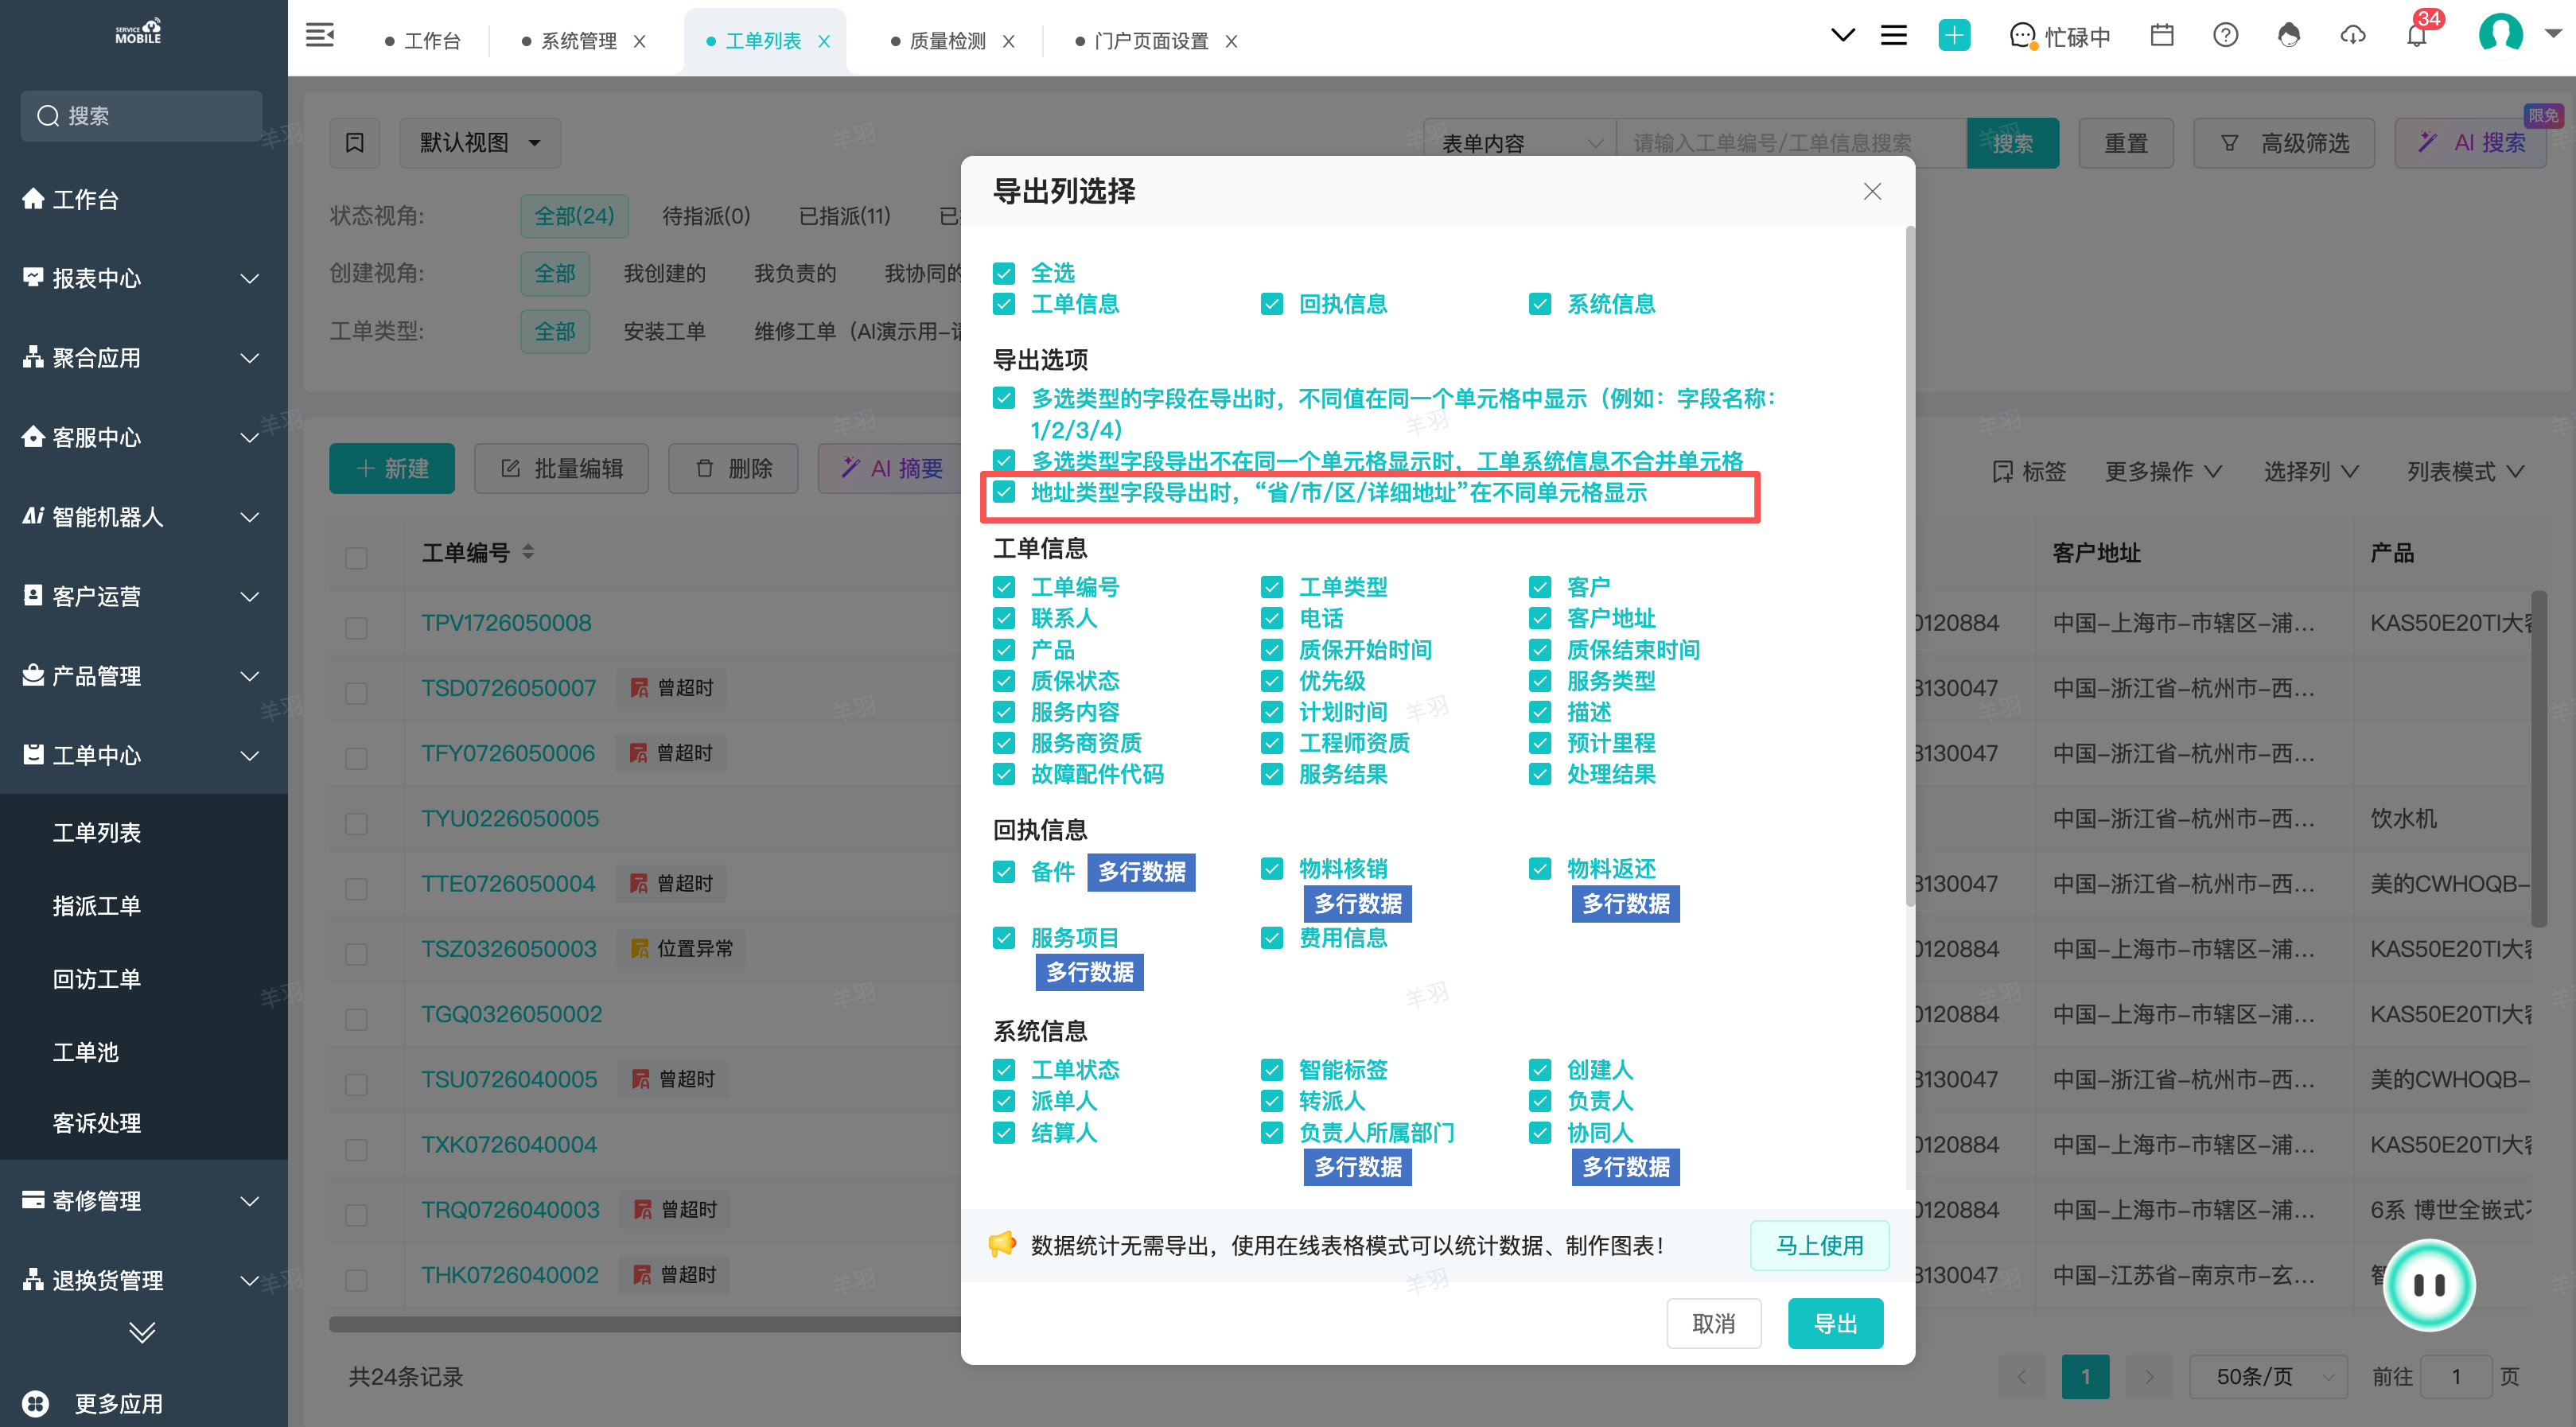Click the 取消 button in the dialog

(1714, 1324)
